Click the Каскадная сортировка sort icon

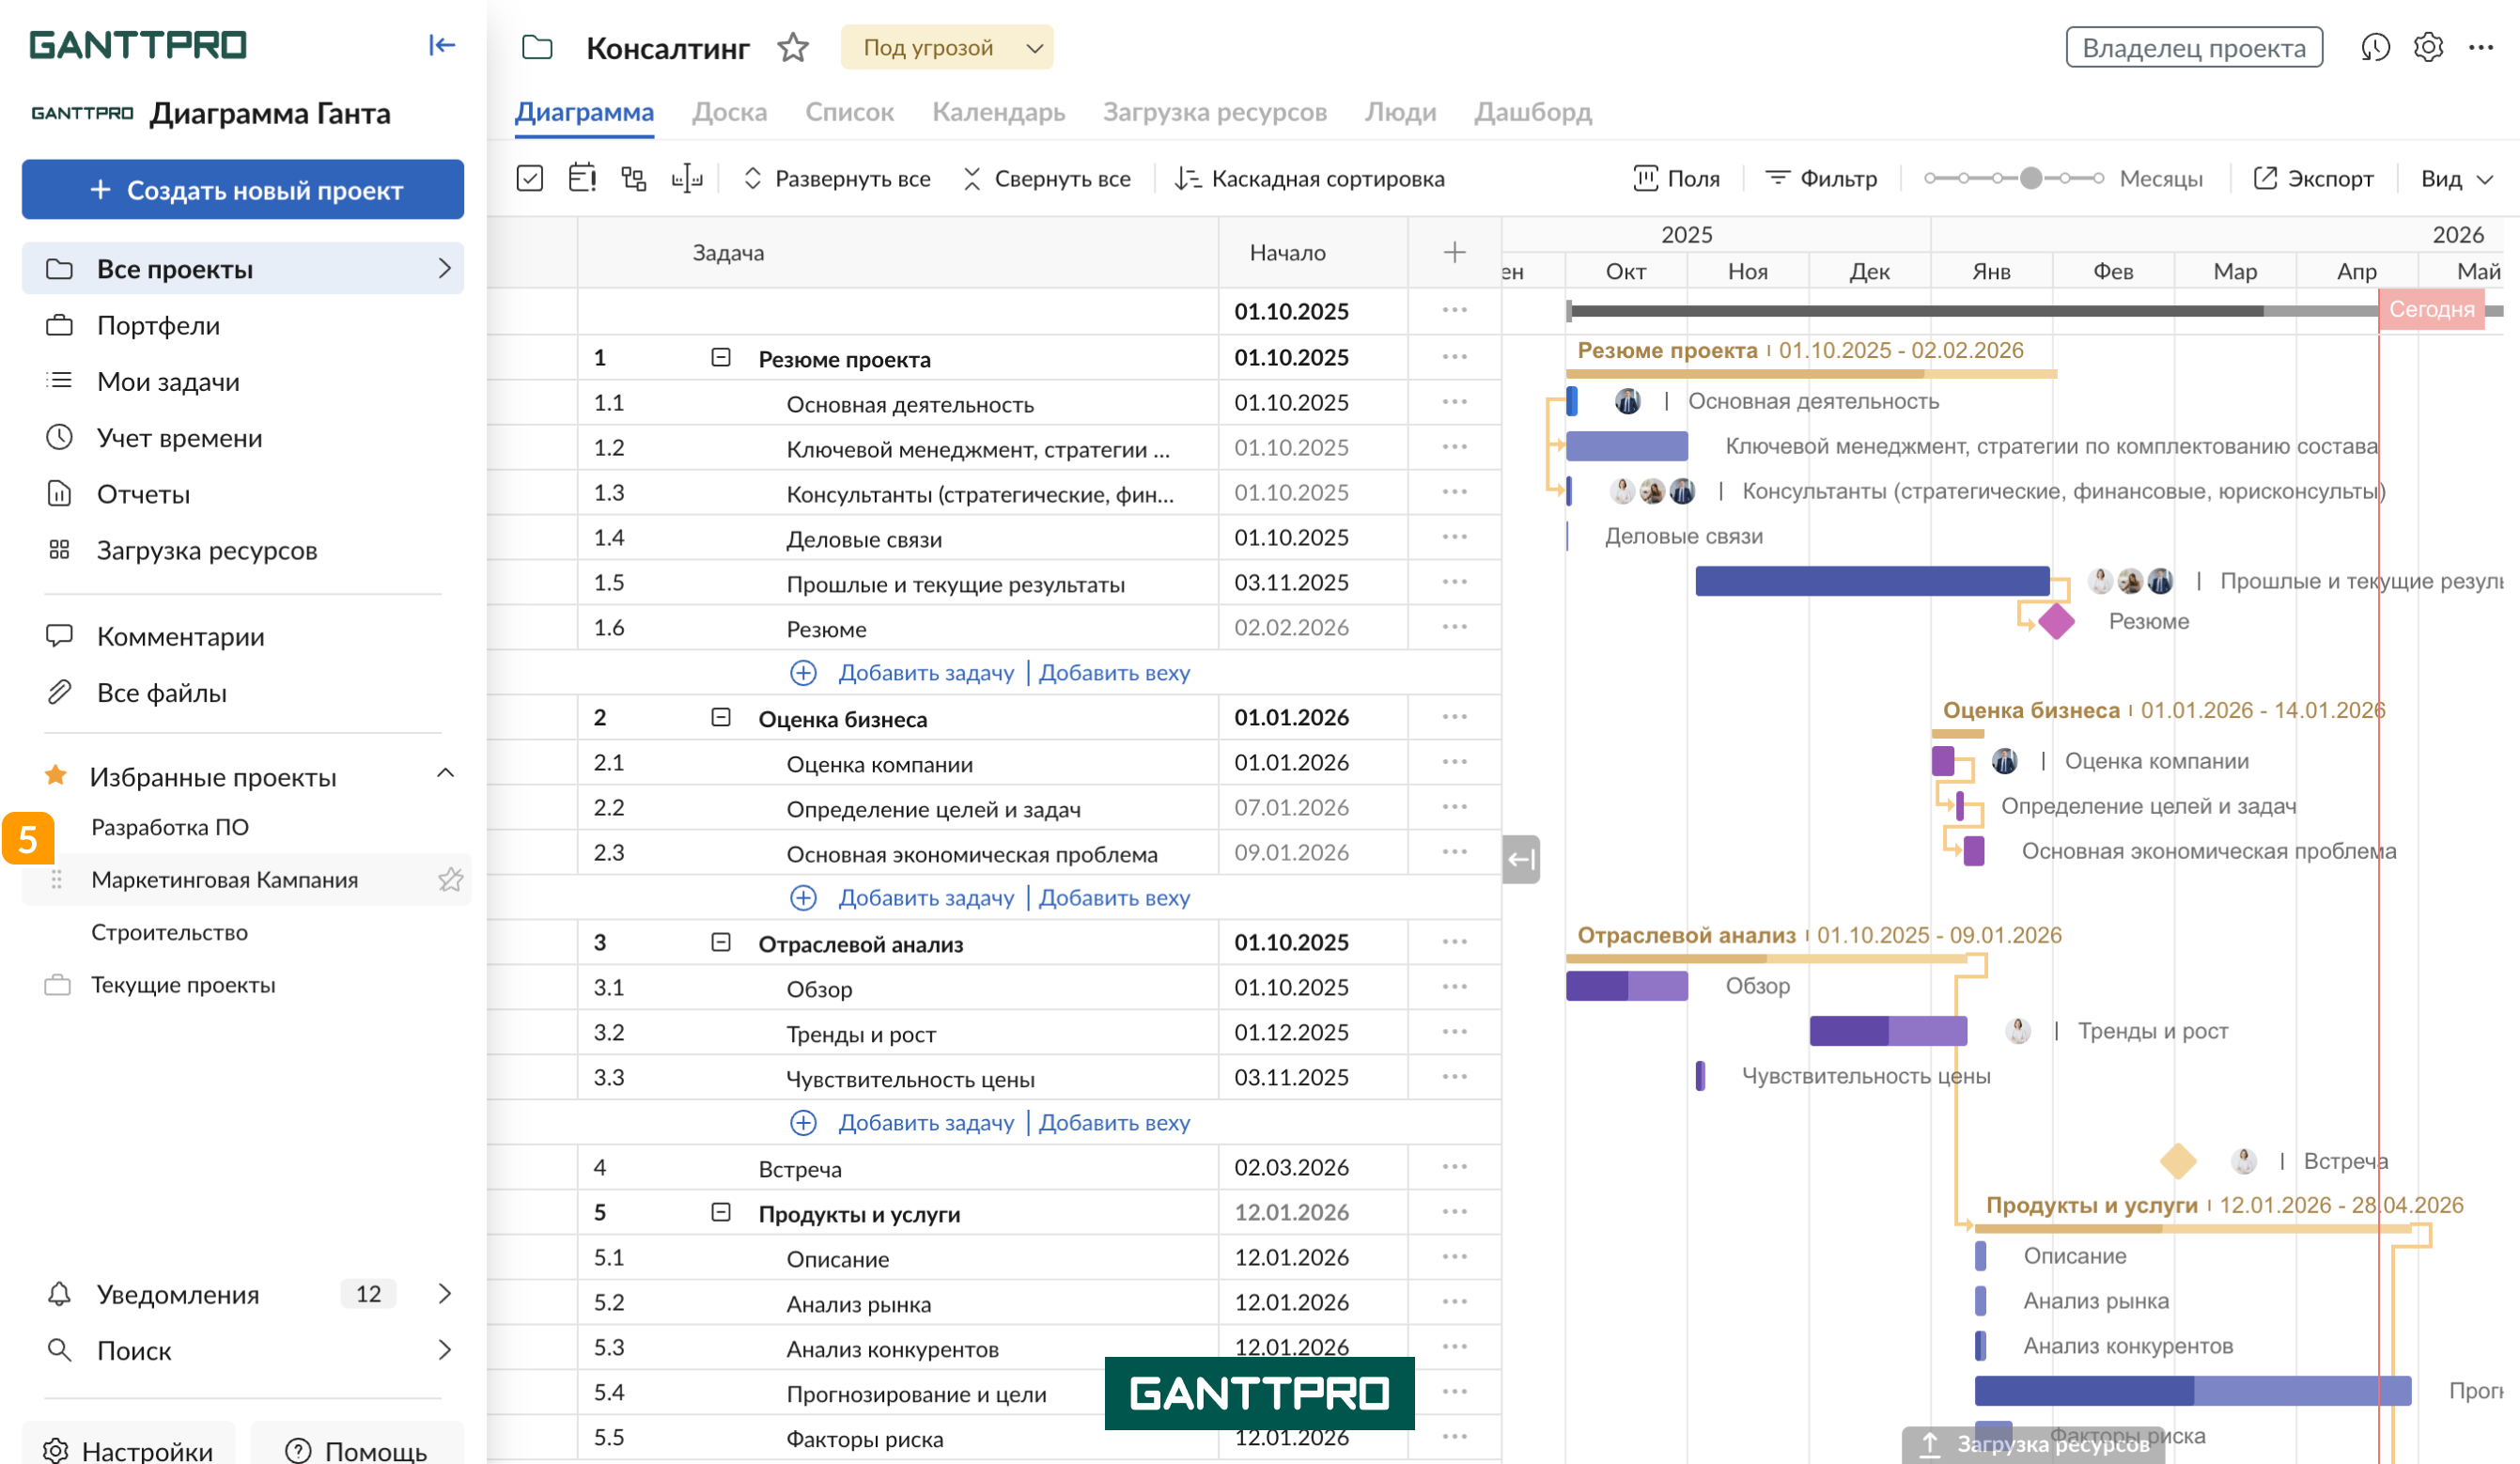1187,179
